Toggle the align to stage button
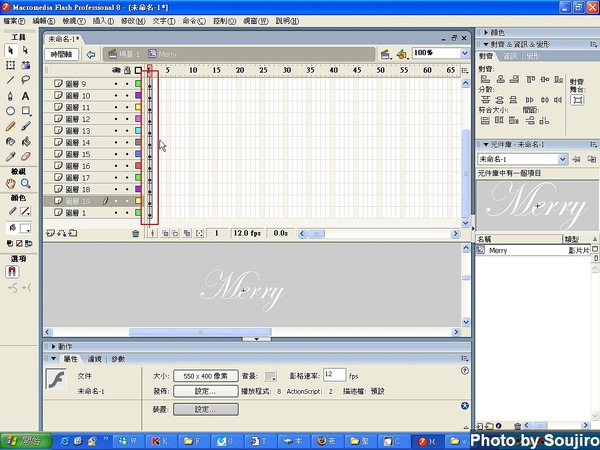Image resolution: width=600 pixels, height=450 pixels. tap(577, 100)
